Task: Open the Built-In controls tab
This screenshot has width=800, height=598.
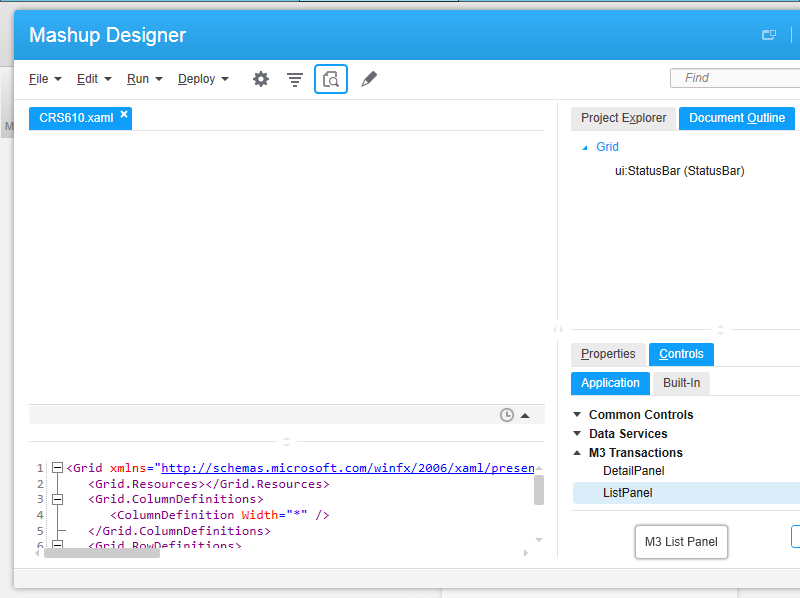Action: [x=681, y=383]
